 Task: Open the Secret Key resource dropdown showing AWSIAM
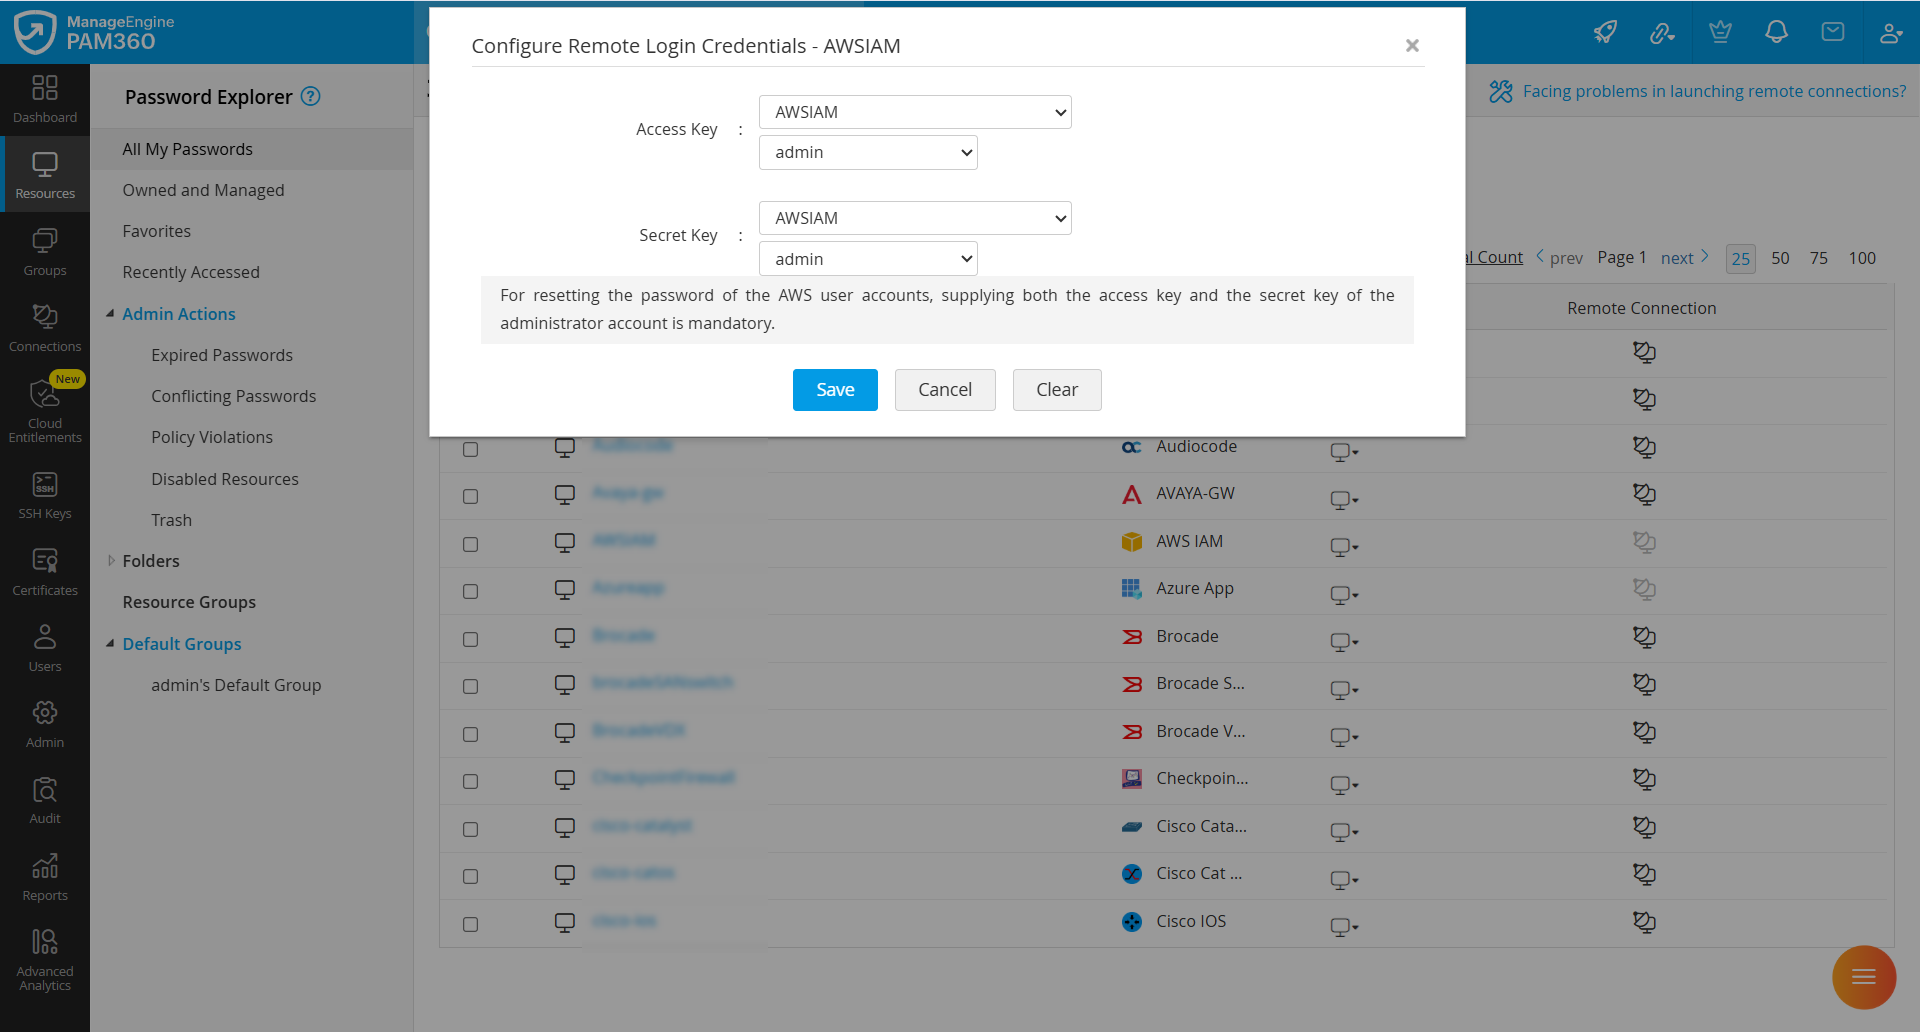(914, 217)
